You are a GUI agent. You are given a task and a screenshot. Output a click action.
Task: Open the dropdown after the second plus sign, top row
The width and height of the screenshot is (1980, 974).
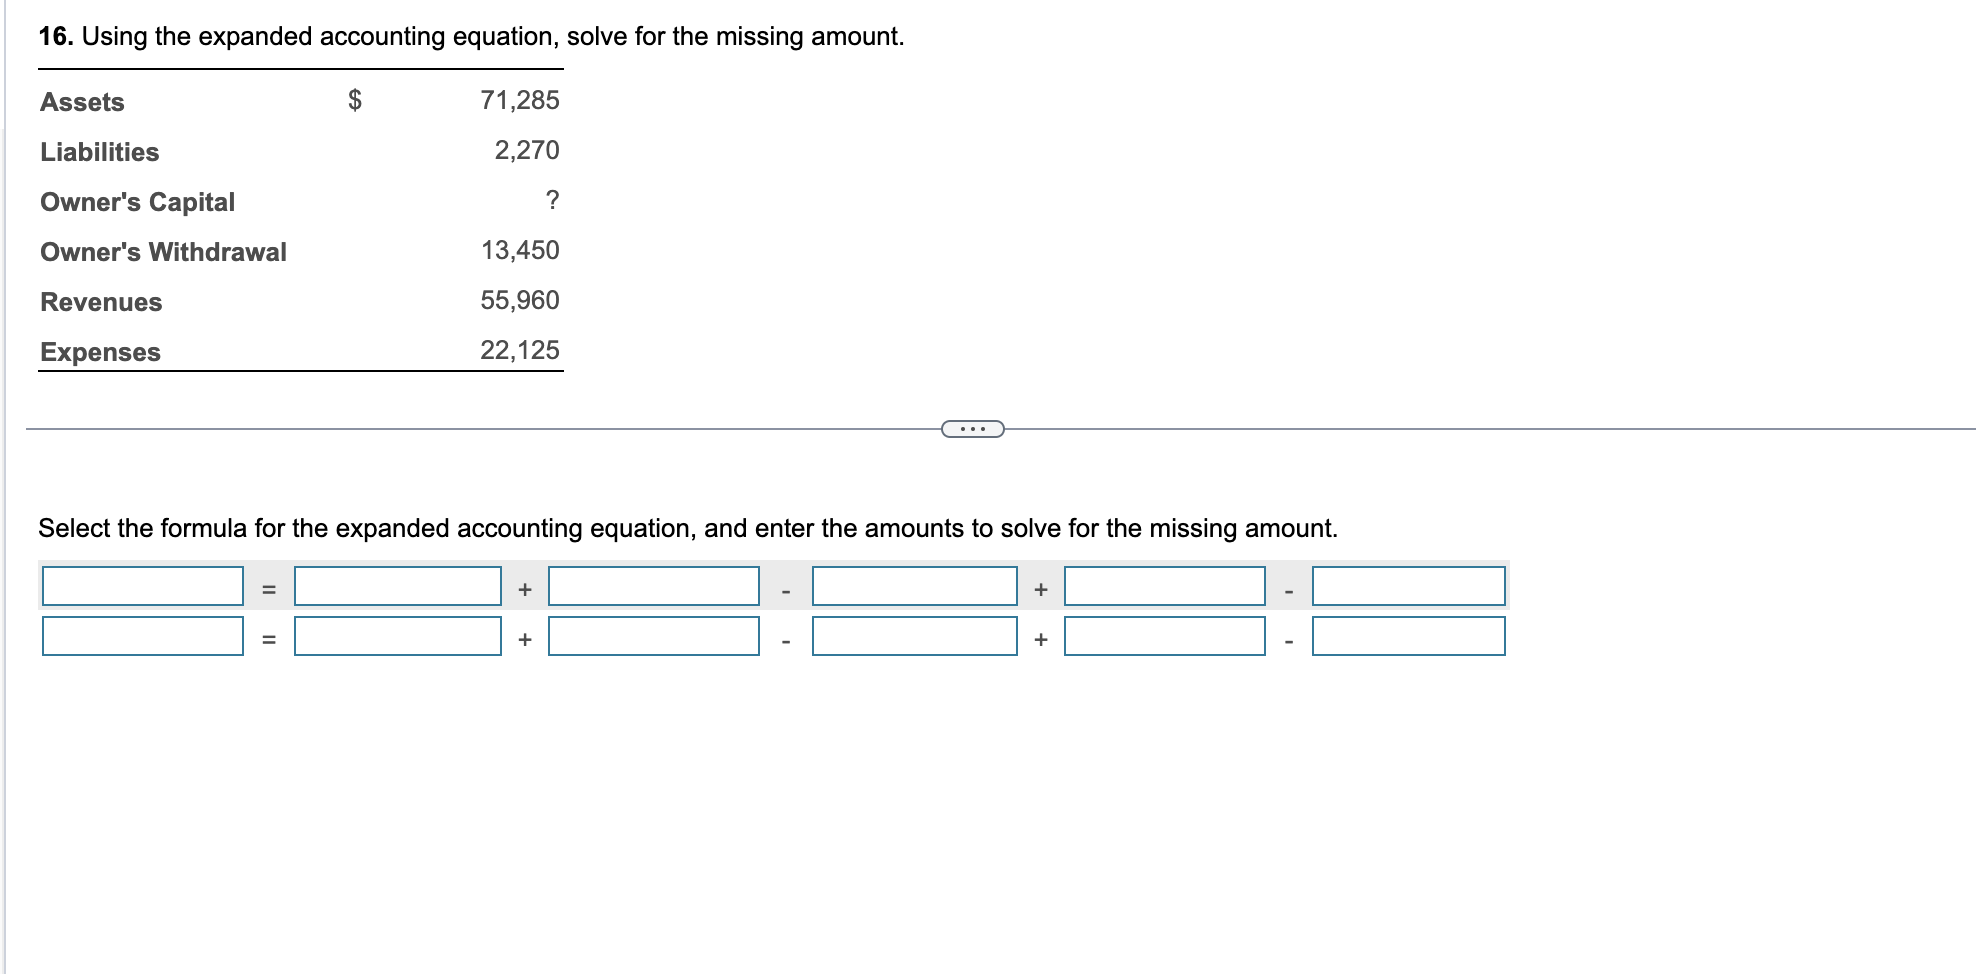point(1163,588)
